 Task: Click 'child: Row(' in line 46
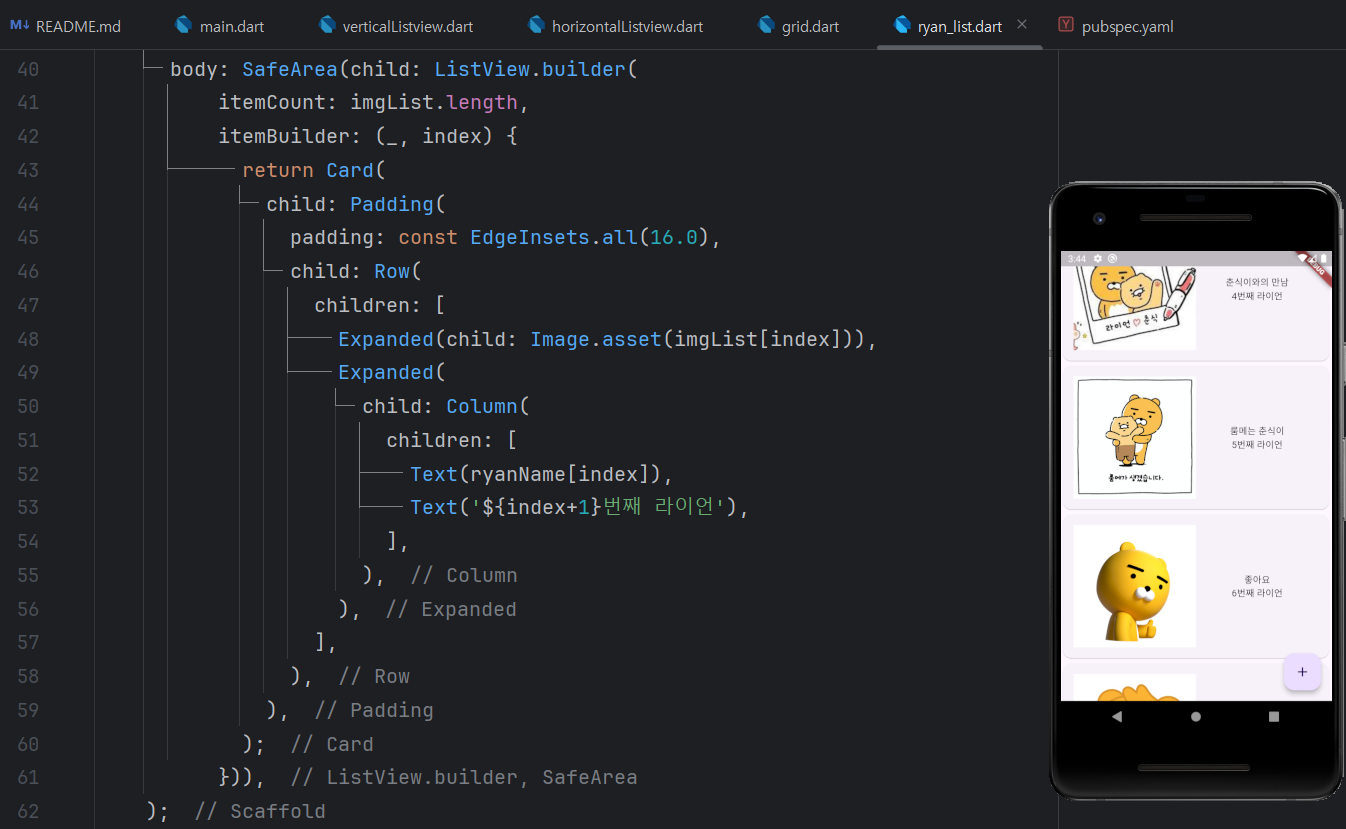pos(356,271)
